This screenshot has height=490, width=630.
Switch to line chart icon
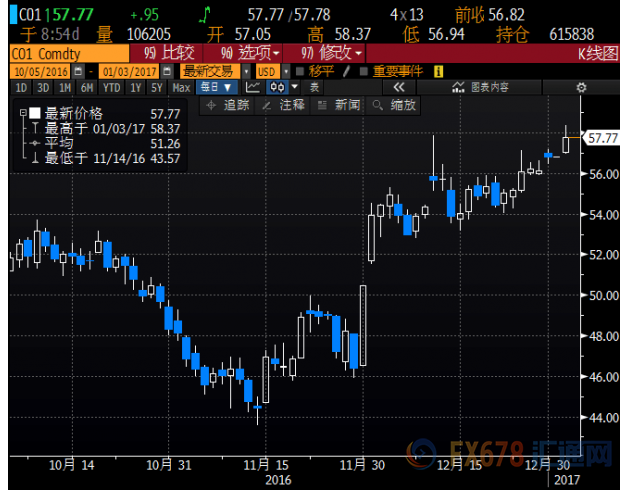click(252, 88)
